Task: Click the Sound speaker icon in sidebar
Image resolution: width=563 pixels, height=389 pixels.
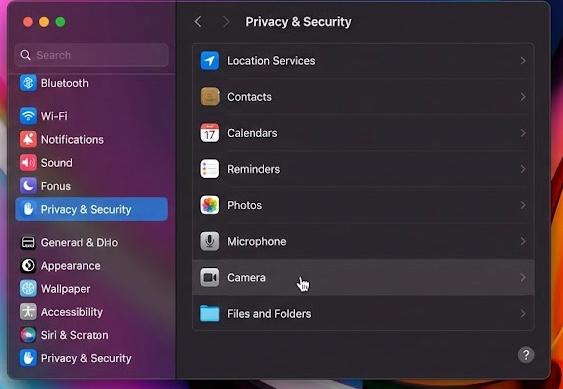Action: tap(28, 163)
